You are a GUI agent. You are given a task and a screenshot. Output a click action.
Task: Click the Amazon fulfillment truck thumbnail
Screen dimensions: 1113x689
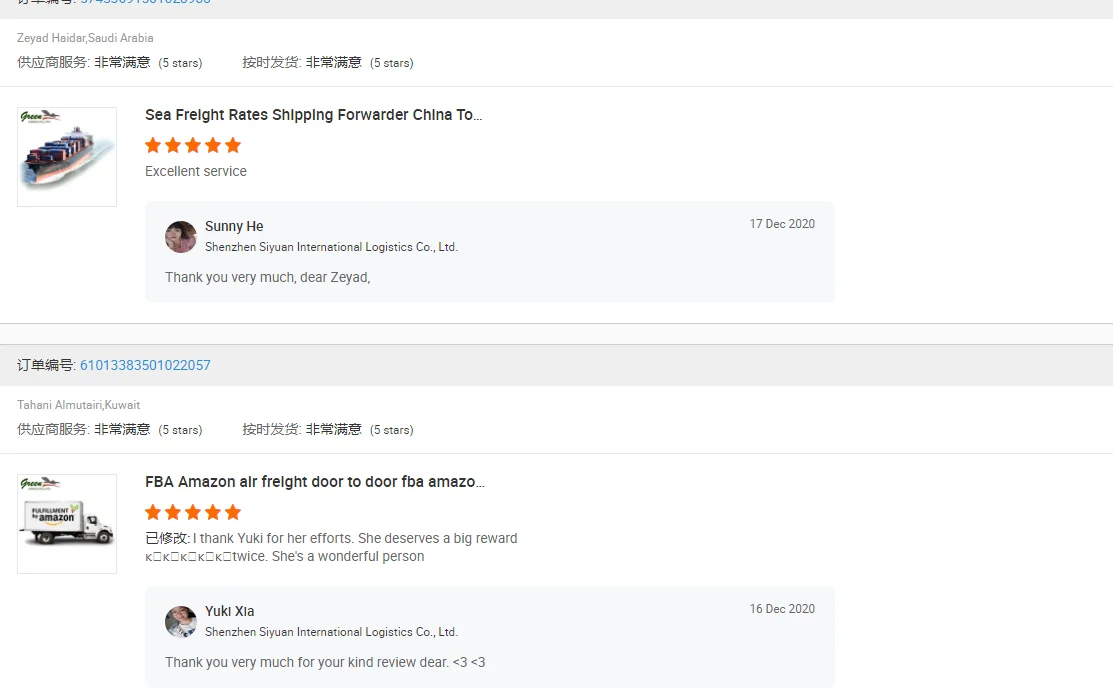(67, 523)
